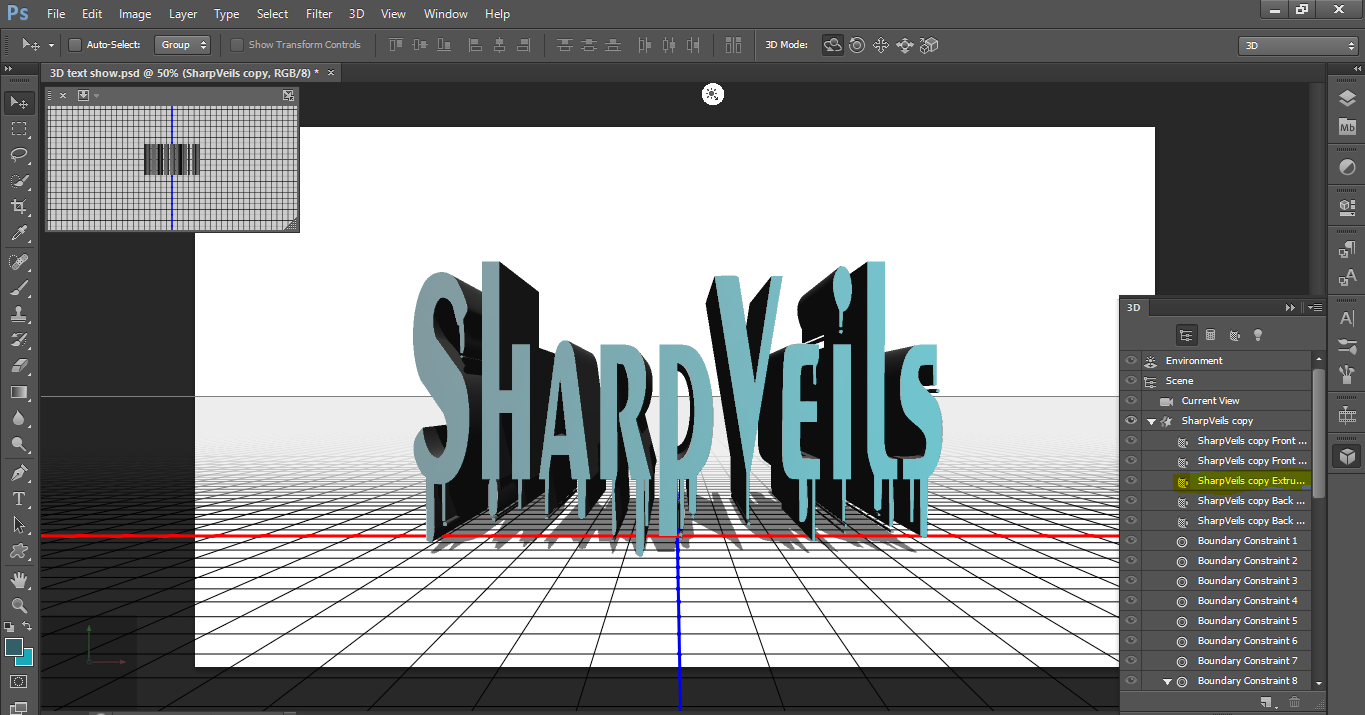Open the 3D menu

356,14
